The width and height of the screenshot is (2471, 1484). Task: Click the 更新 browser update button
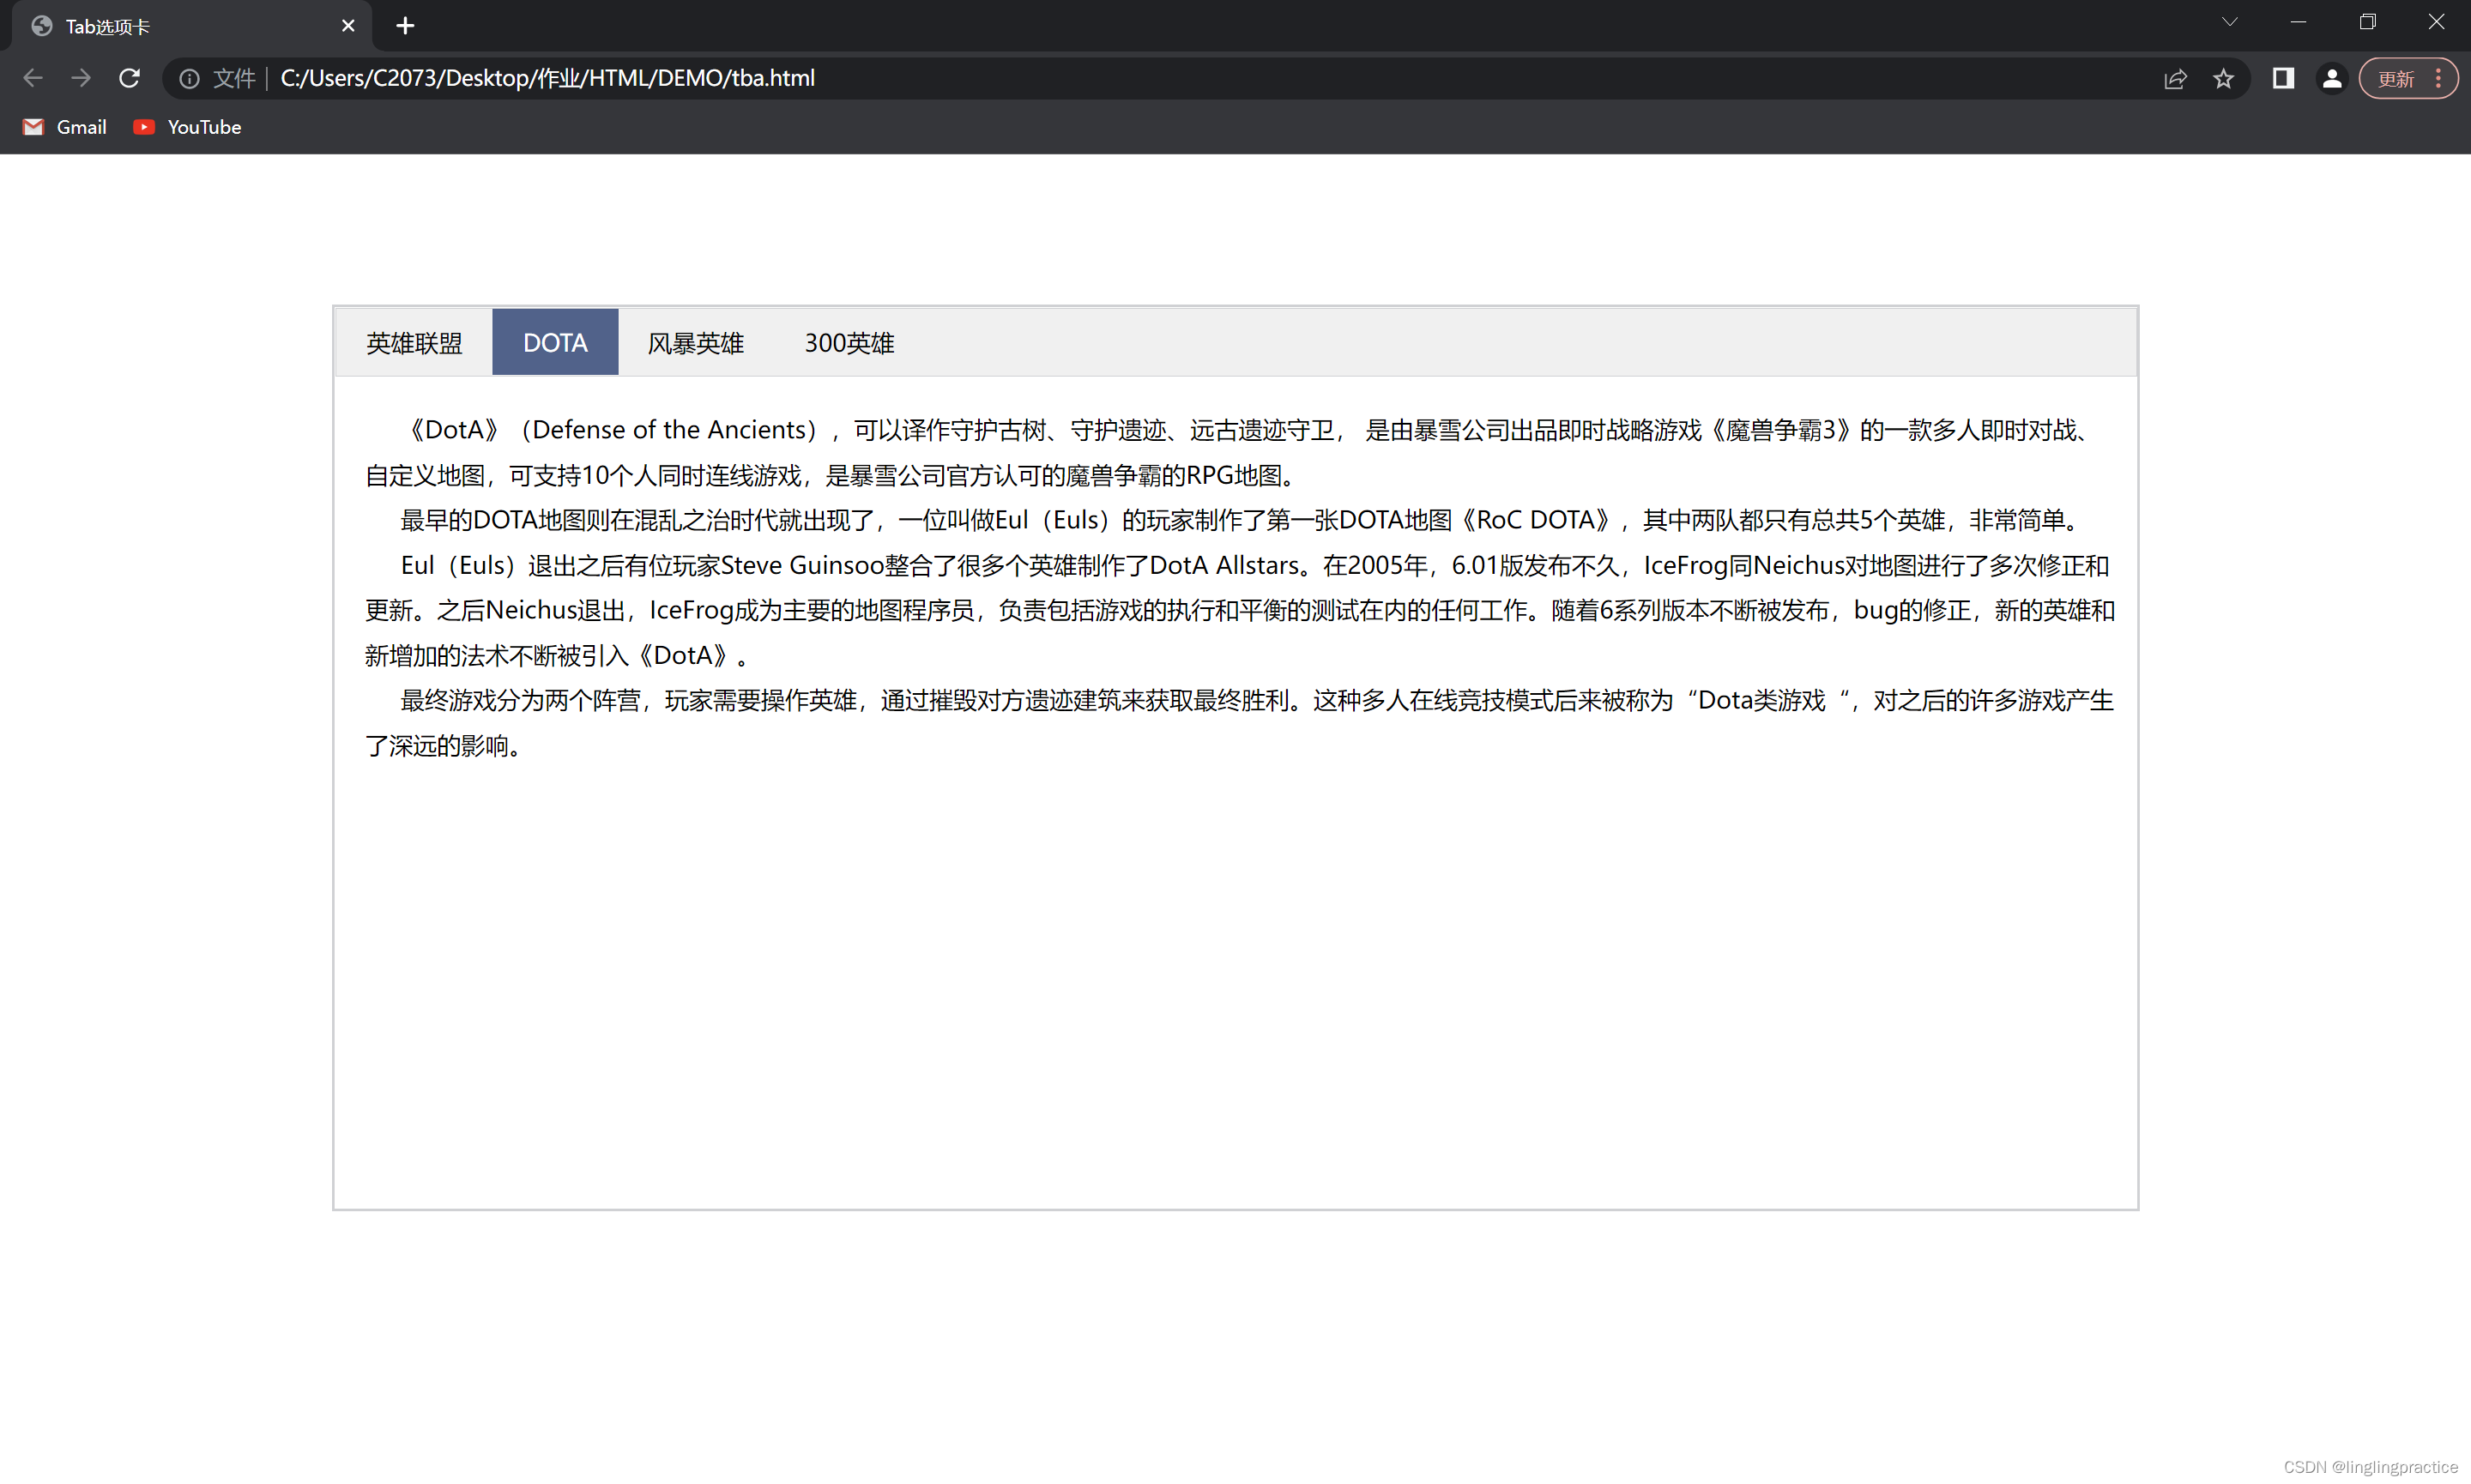[2408, 78]
